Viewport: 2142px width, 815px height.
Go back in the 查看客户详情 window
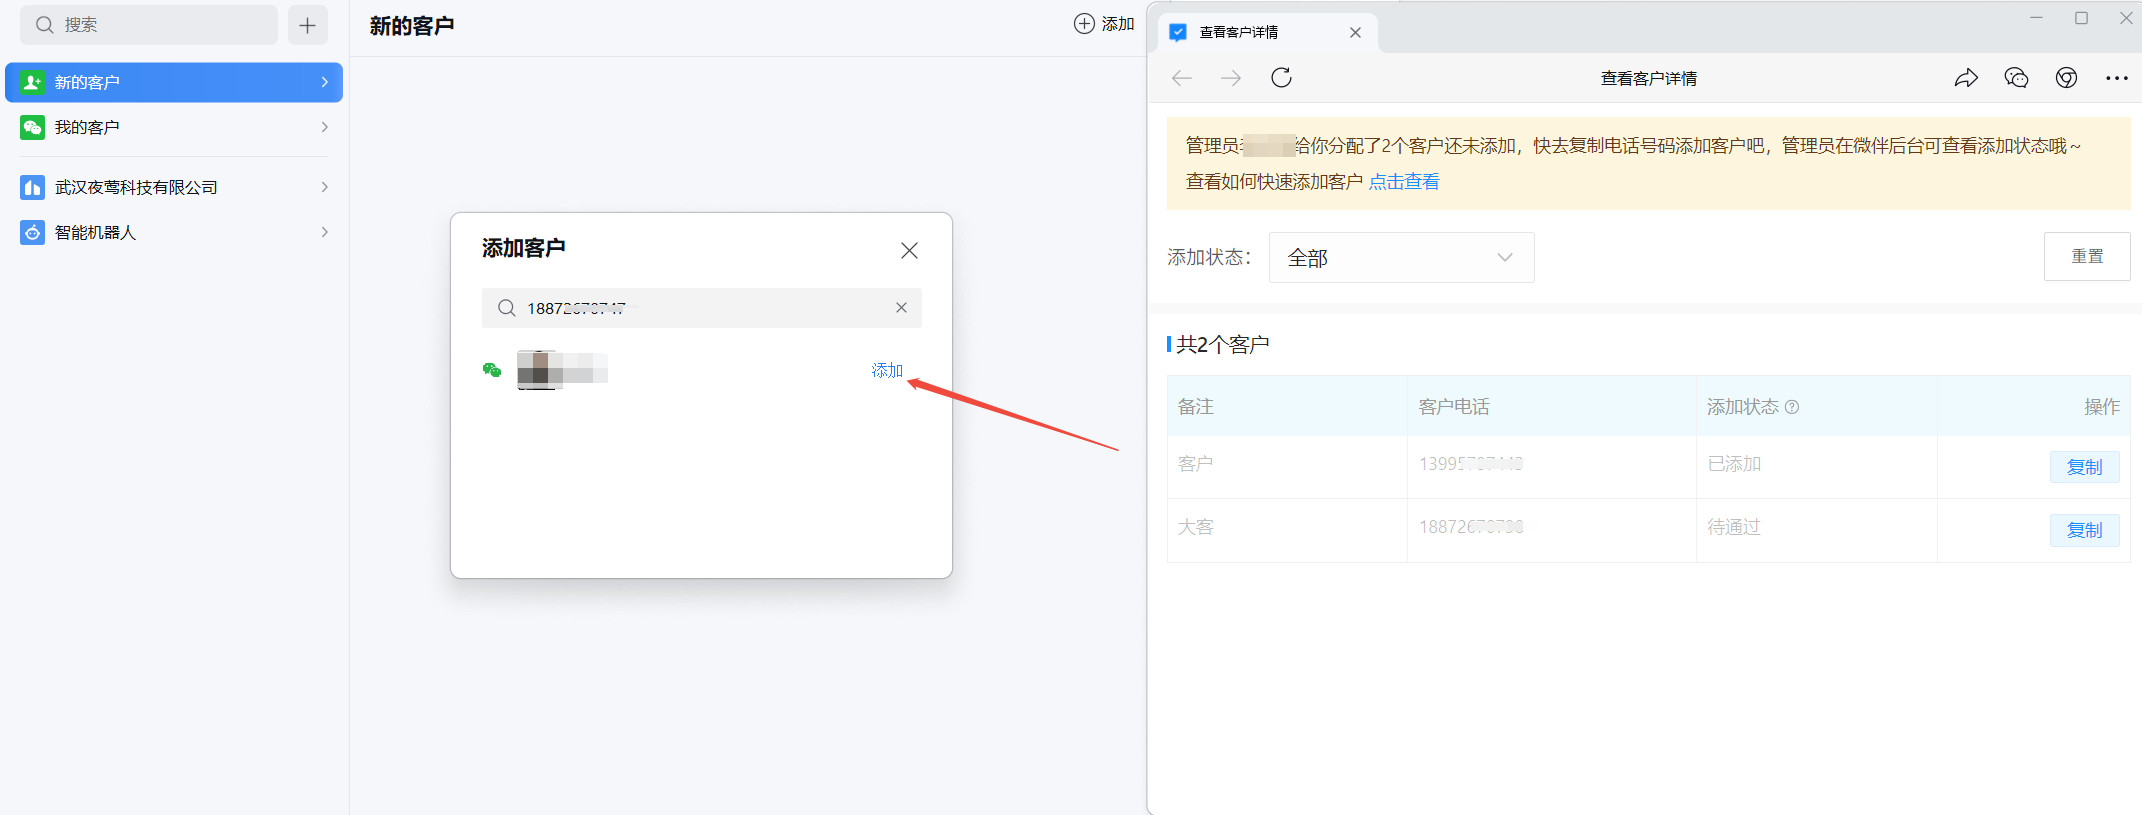click(1182, 78)
